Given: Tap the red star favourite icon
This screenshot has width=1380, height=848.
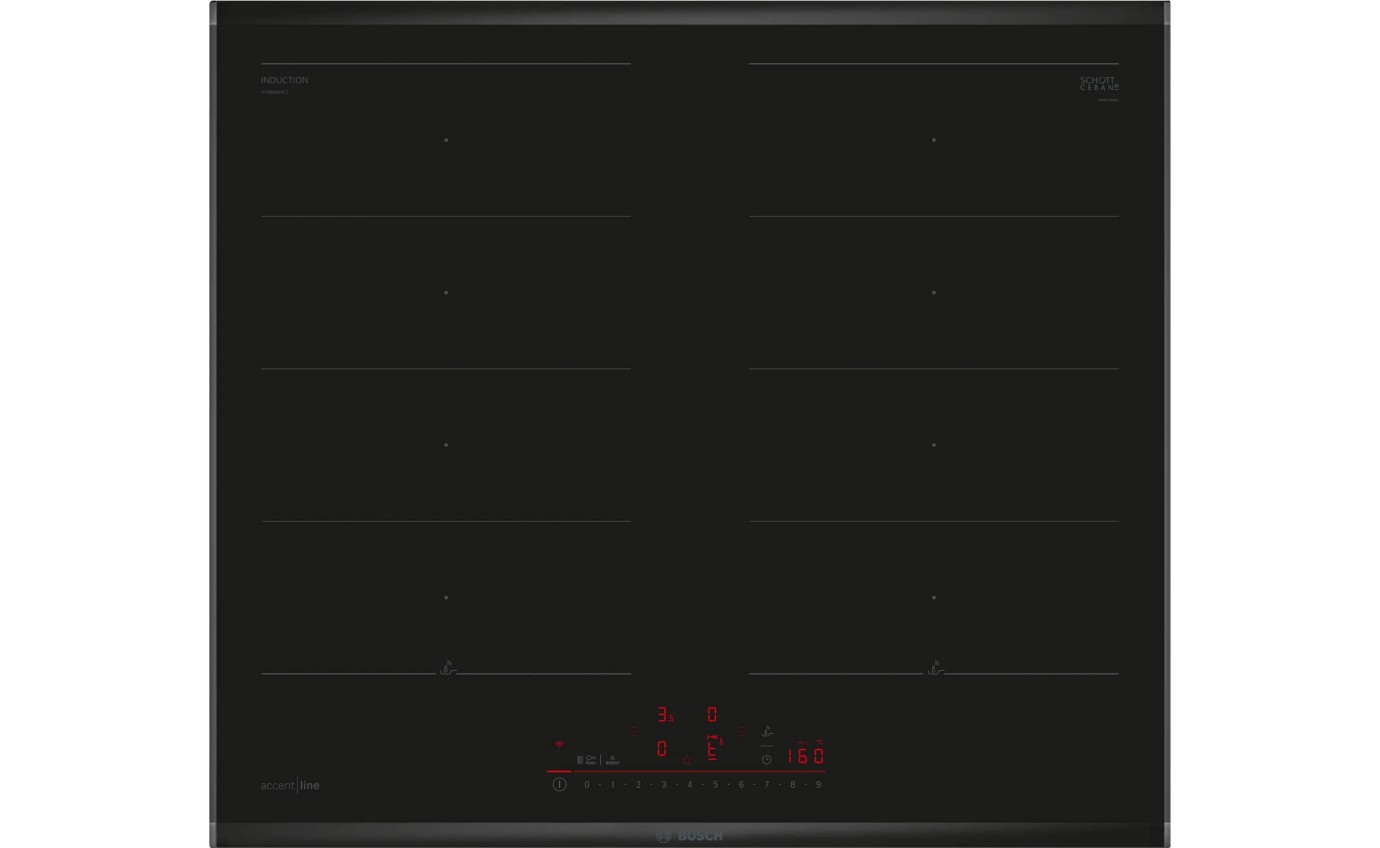Looking at the screenshot, I should [687, 760].
